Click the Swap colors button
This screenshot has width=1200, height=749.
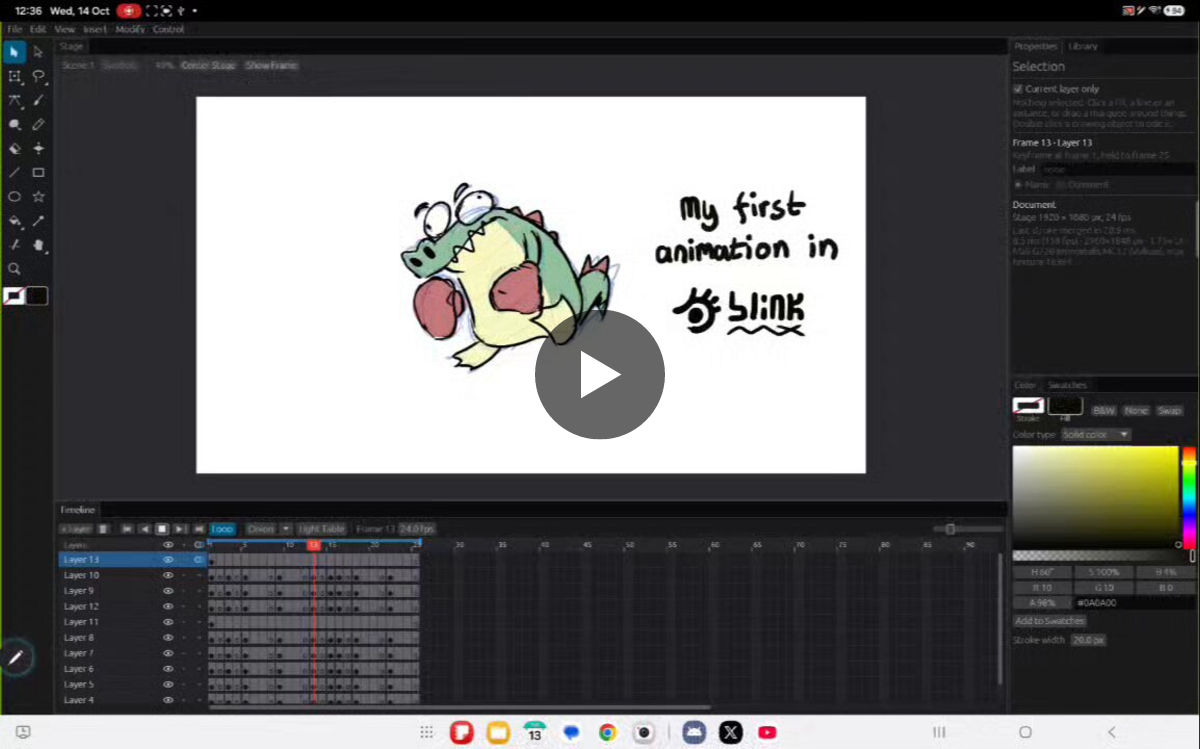1169,410
